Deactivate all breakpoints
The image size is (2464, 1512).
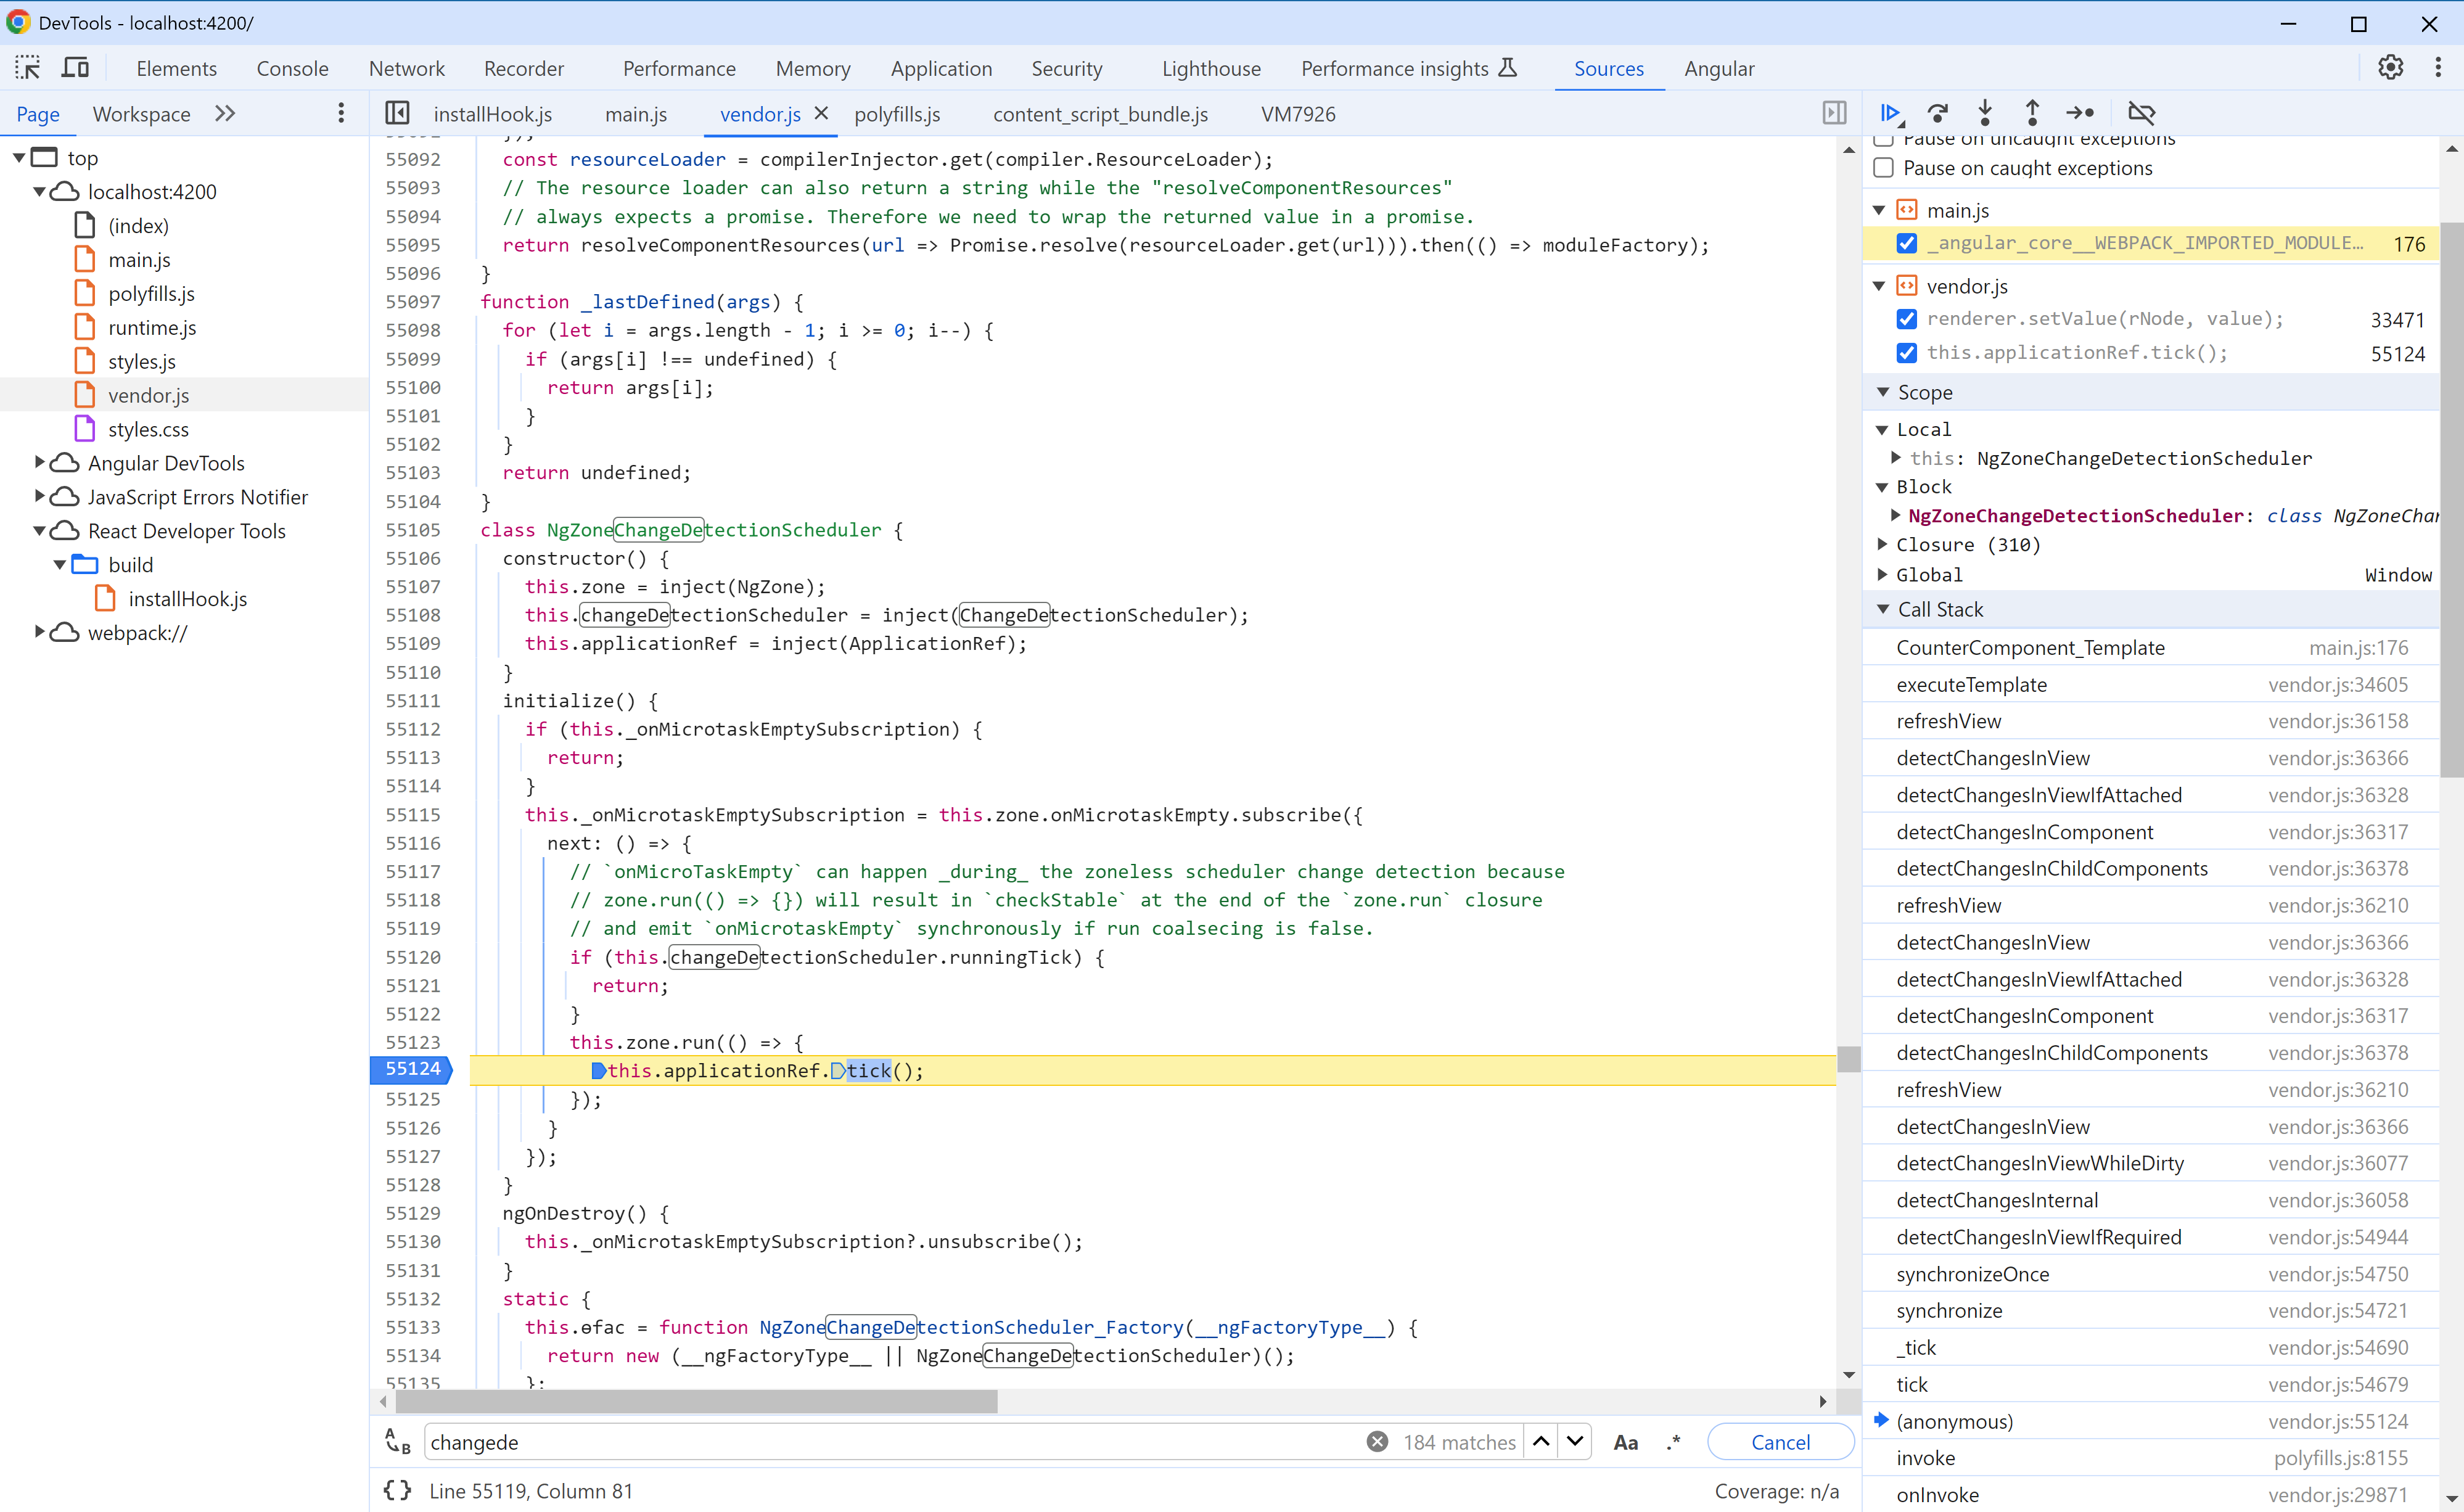tap(2142, 113)
